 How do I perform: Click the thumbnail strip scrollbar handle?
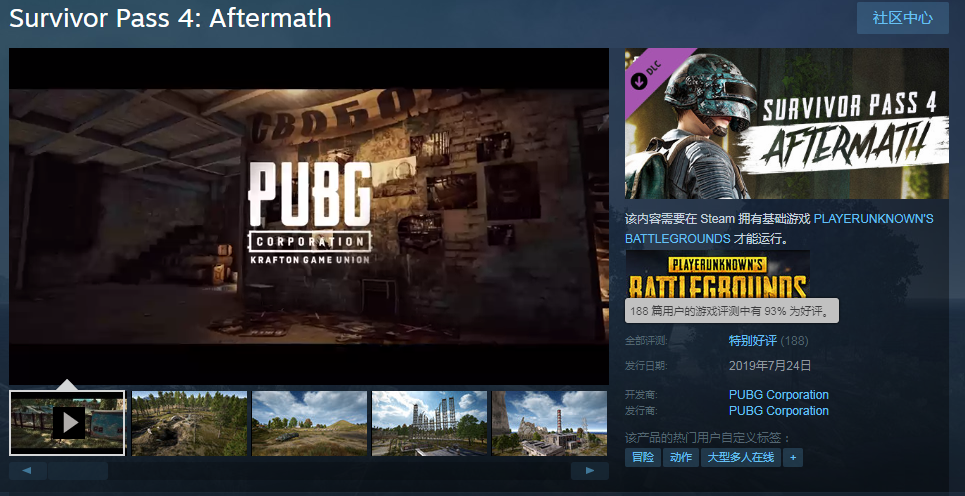[78, 471]
